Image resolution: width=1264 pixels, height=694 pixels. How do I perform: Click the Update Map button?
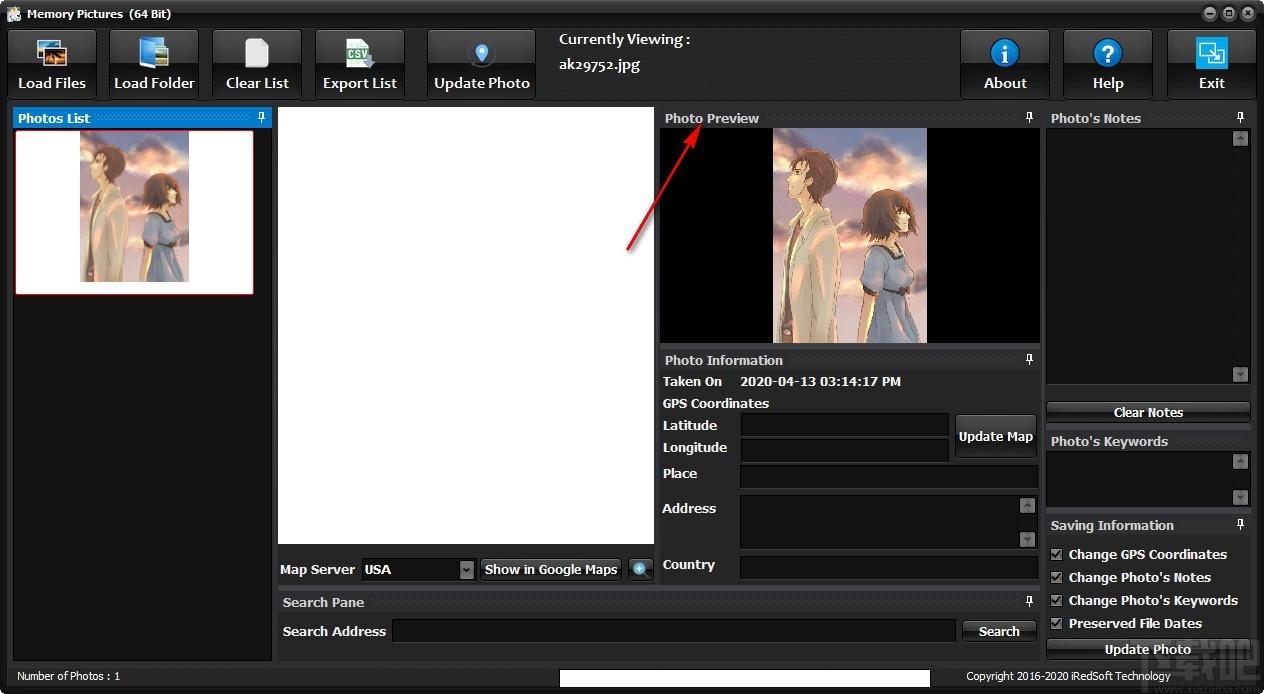(x=995, y=436)
